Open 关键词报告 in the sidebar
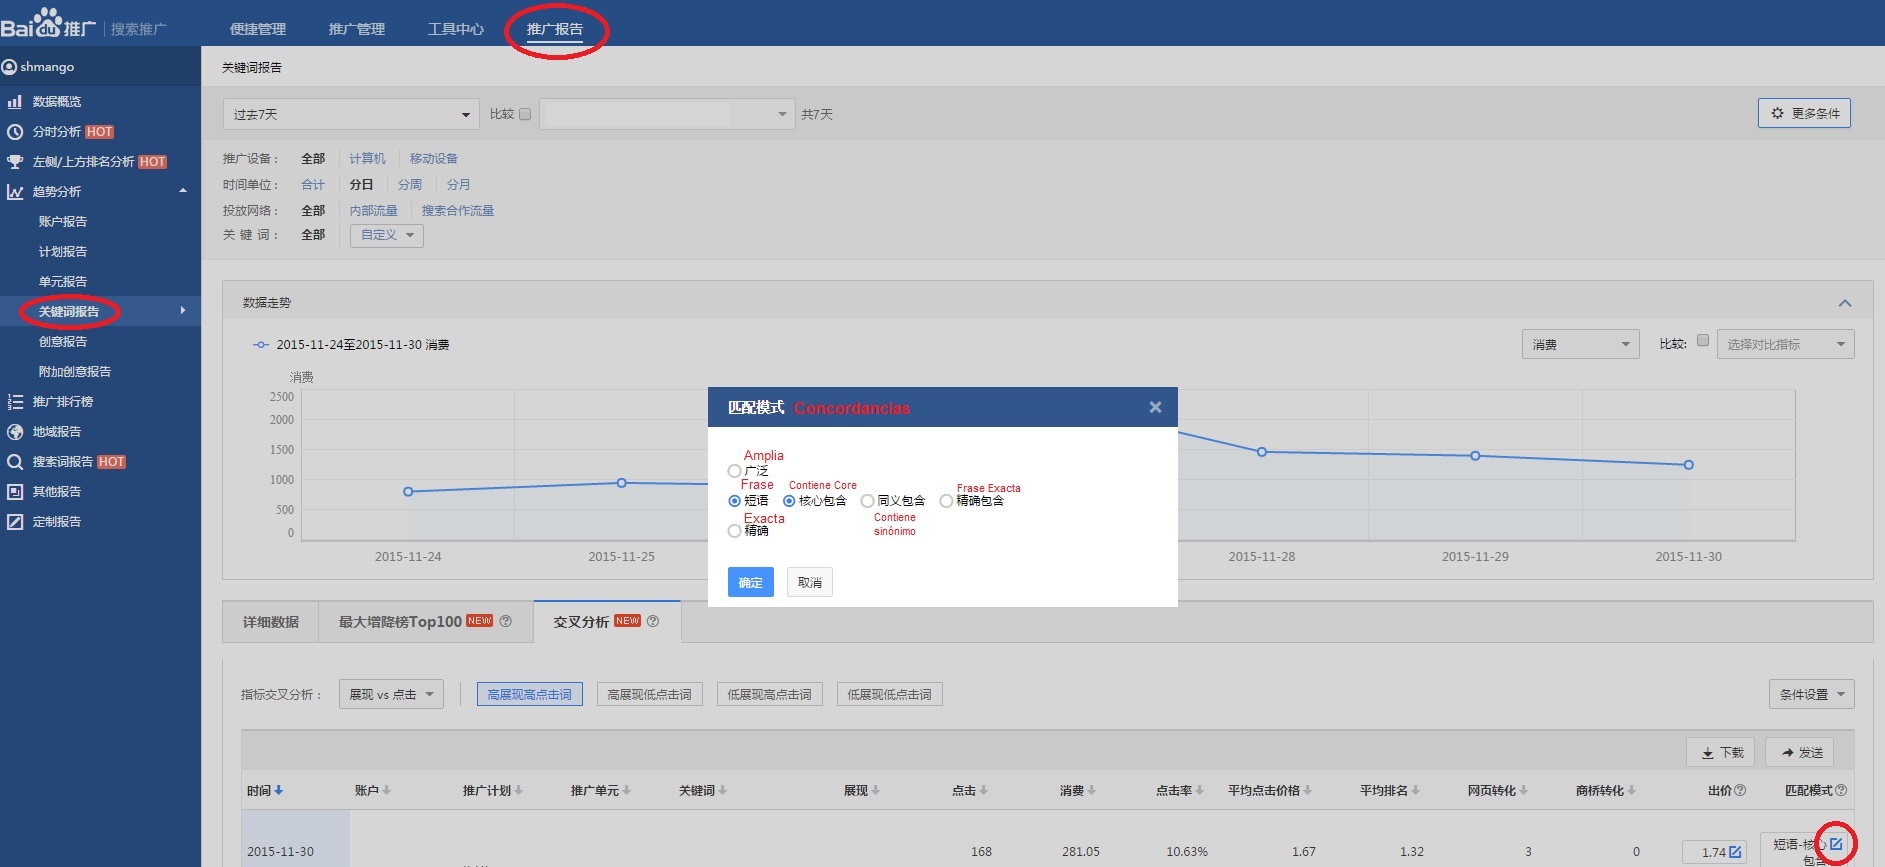The height and width of the screenshot is (867, 1885). point(69,312)
